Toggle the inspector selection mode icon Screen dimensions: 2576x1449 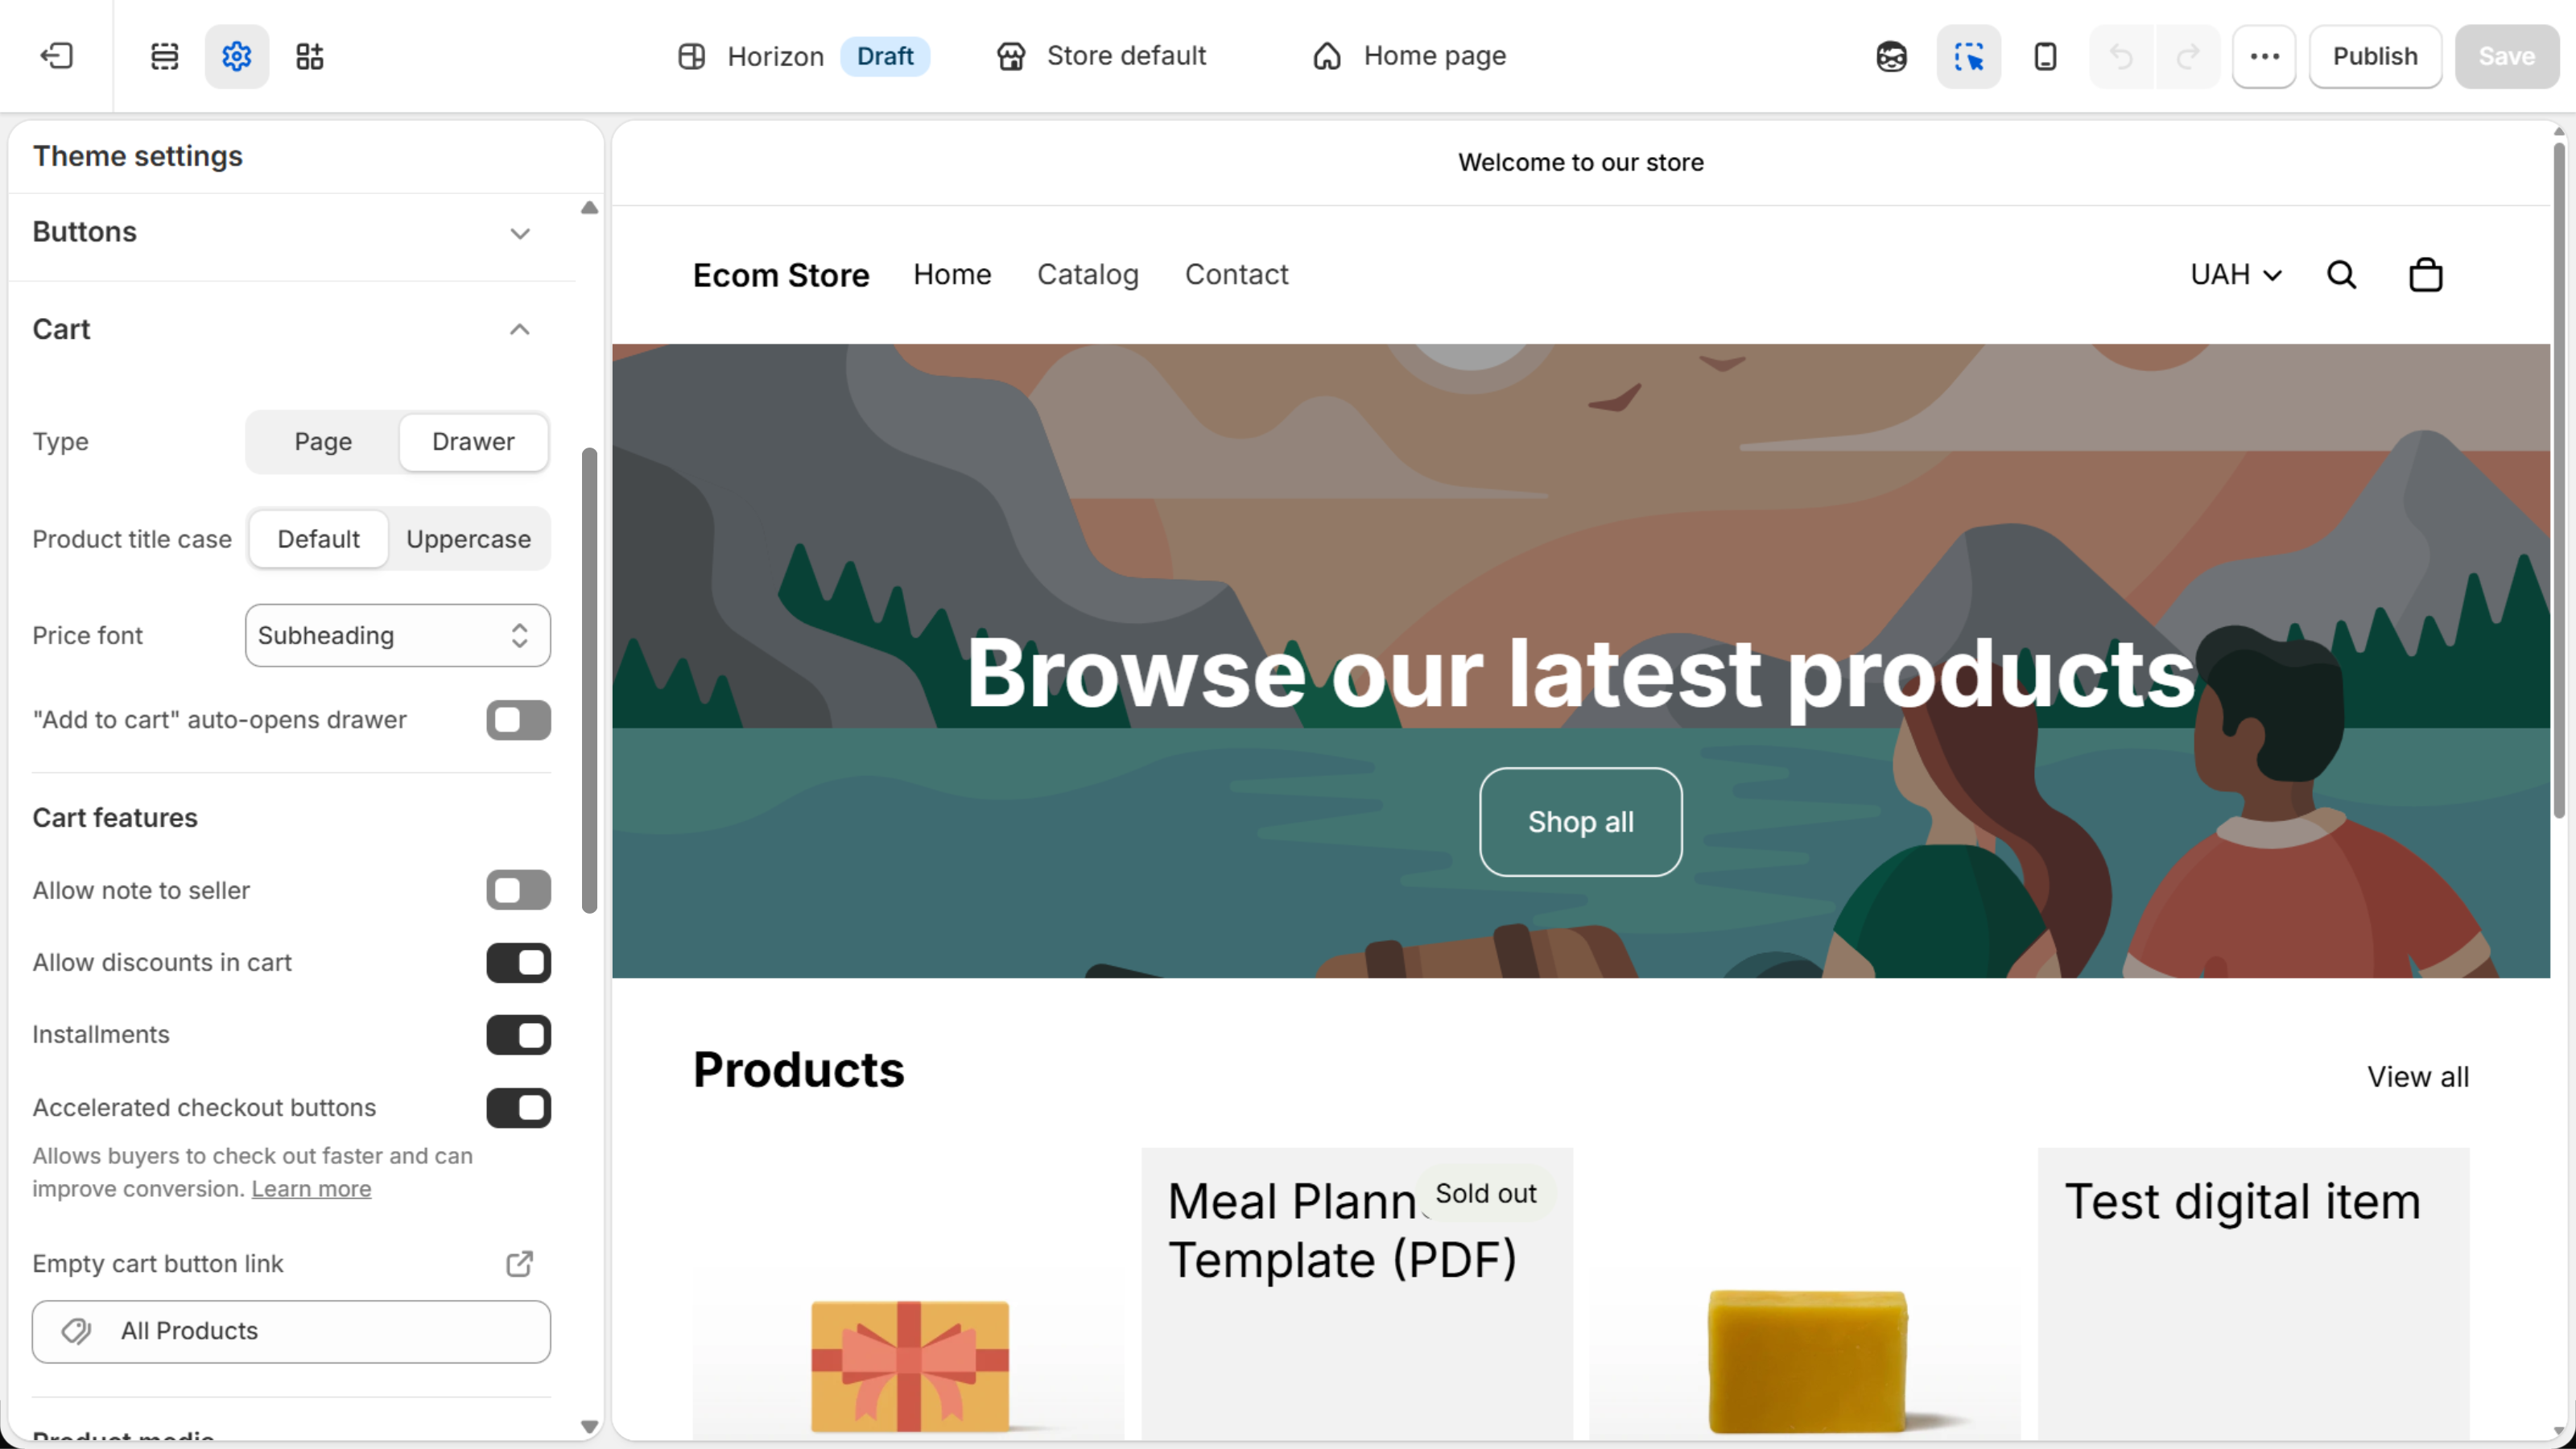click(x=1968, y=56)
